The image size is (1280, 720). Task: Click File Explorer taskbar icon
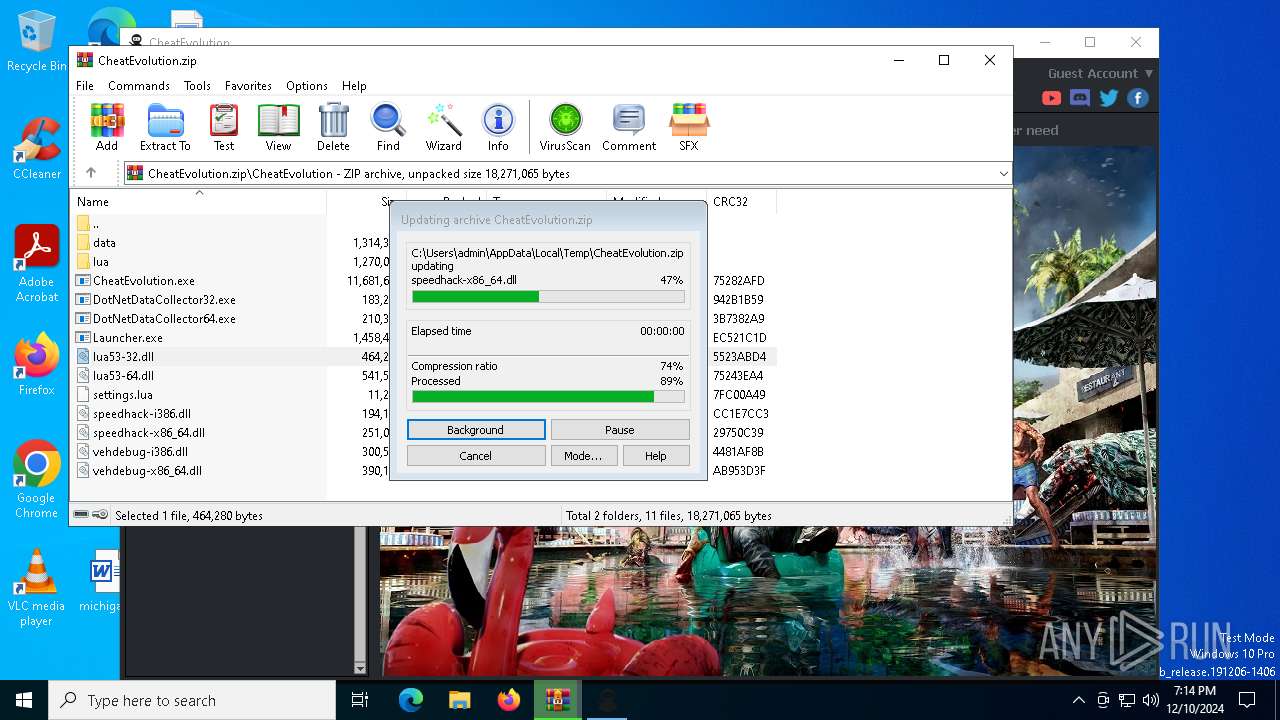459,700
